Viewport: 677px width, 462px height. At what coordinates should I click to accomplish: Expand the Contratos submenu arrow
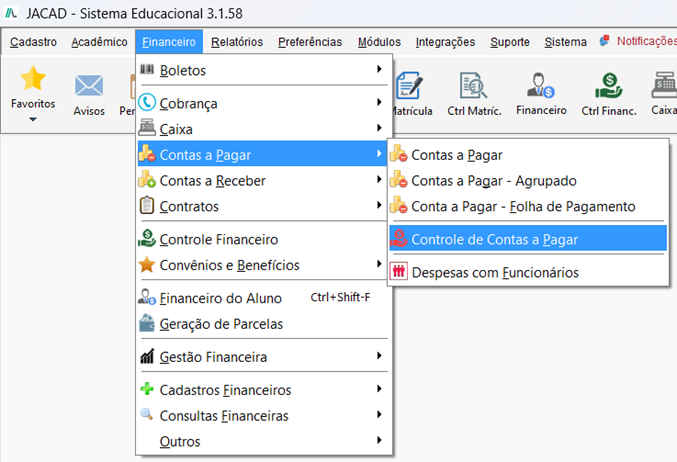coord(379,205)
